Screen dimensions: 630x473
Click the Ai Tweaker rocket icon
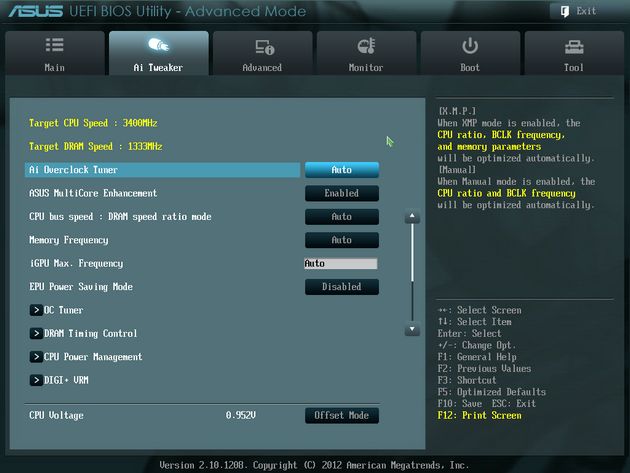[x=158, y=45]
